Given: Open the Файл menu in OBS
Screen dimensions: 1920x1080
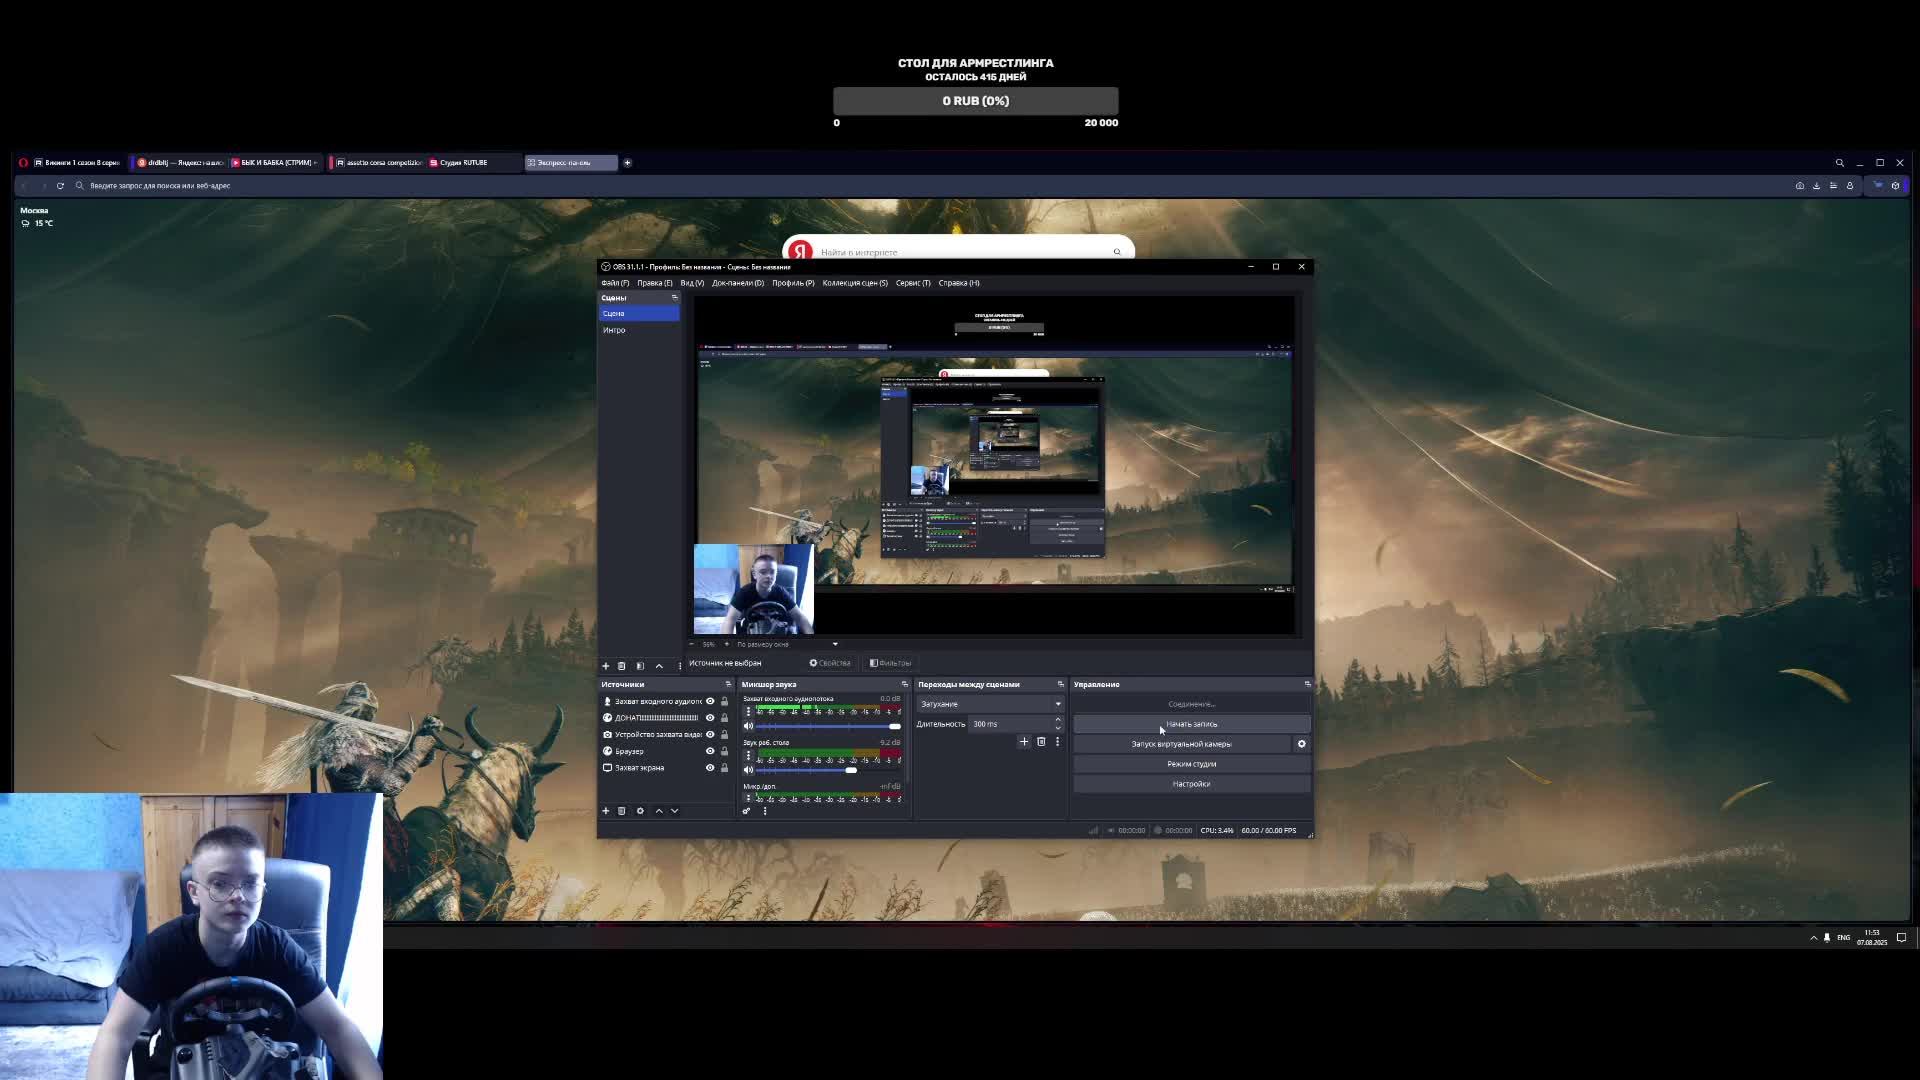Looking at the screenshot, I should [614, 283].
